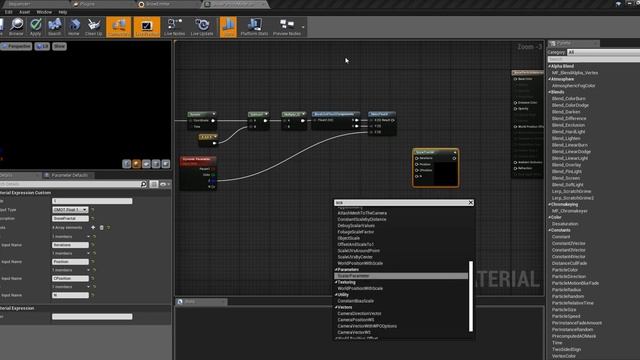
Task: Toggle the Stats toolbar button
Action: point(228,27)
